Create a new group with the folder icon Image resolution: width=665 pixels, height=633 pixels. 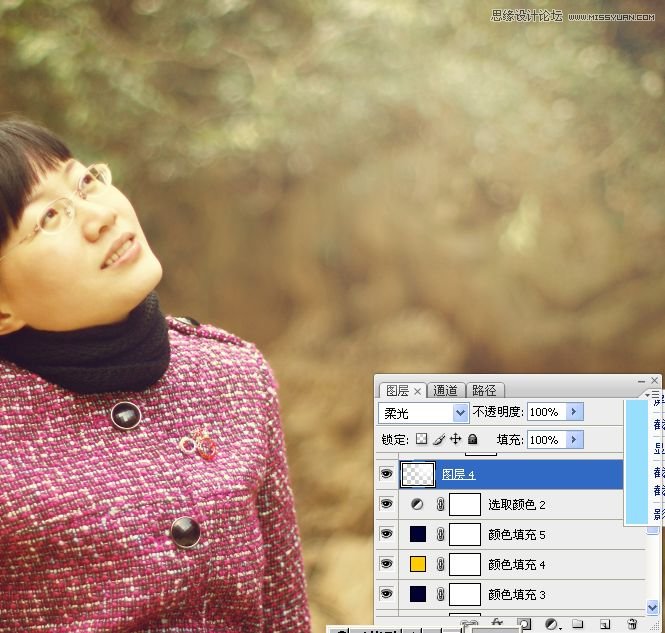coord(577,624)
